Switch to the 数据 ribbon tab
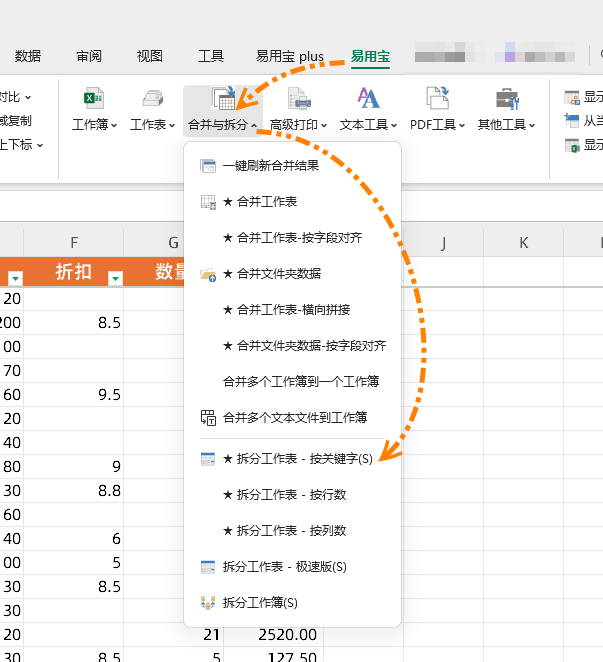The image size is (603, 662). (28, 56)
